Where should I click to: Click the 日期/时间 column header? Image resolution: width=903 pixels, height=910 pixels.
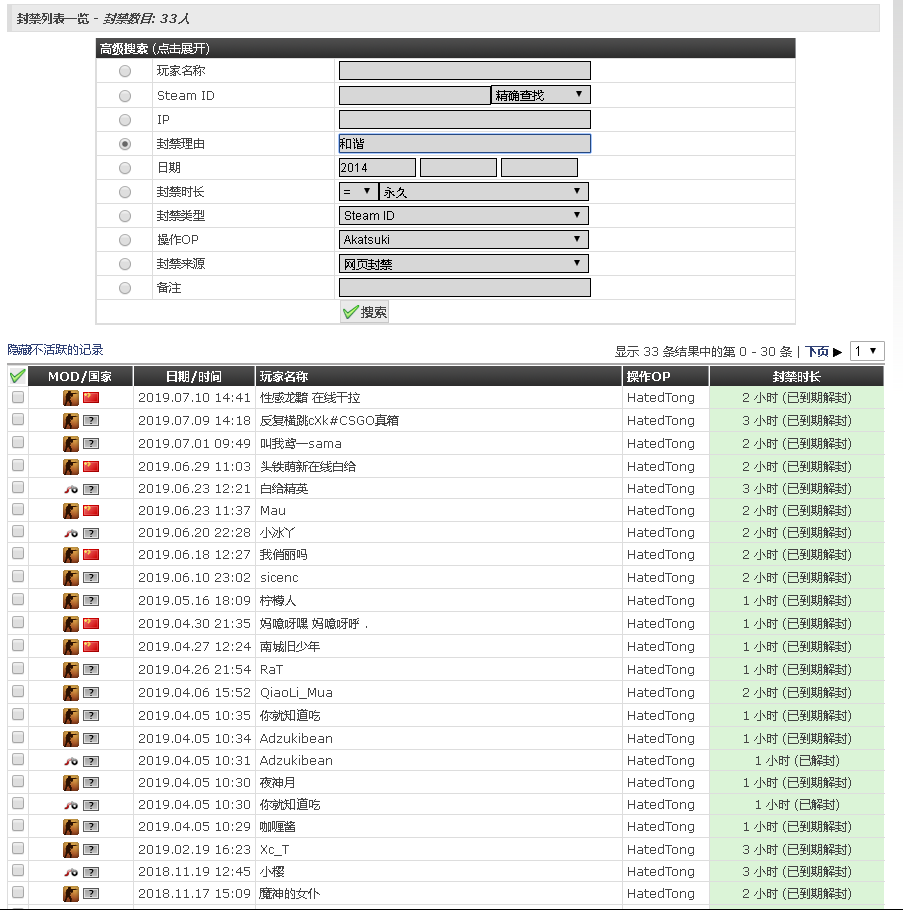click(x=194, y=377)
